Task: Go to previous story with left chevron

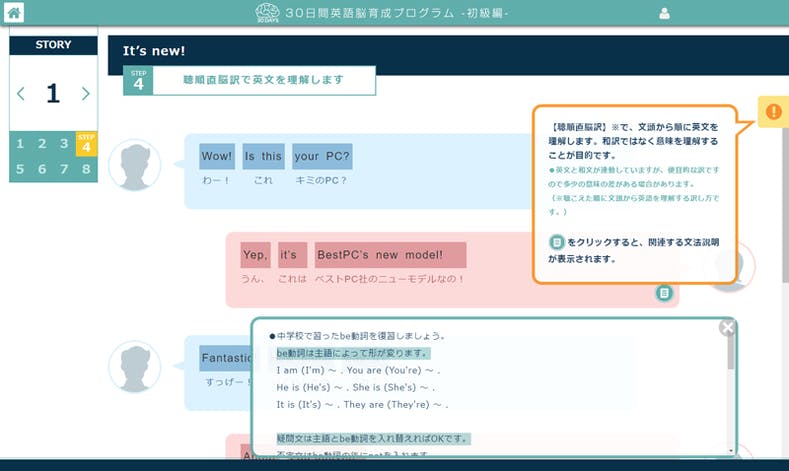Action: [x=21, y=94]
